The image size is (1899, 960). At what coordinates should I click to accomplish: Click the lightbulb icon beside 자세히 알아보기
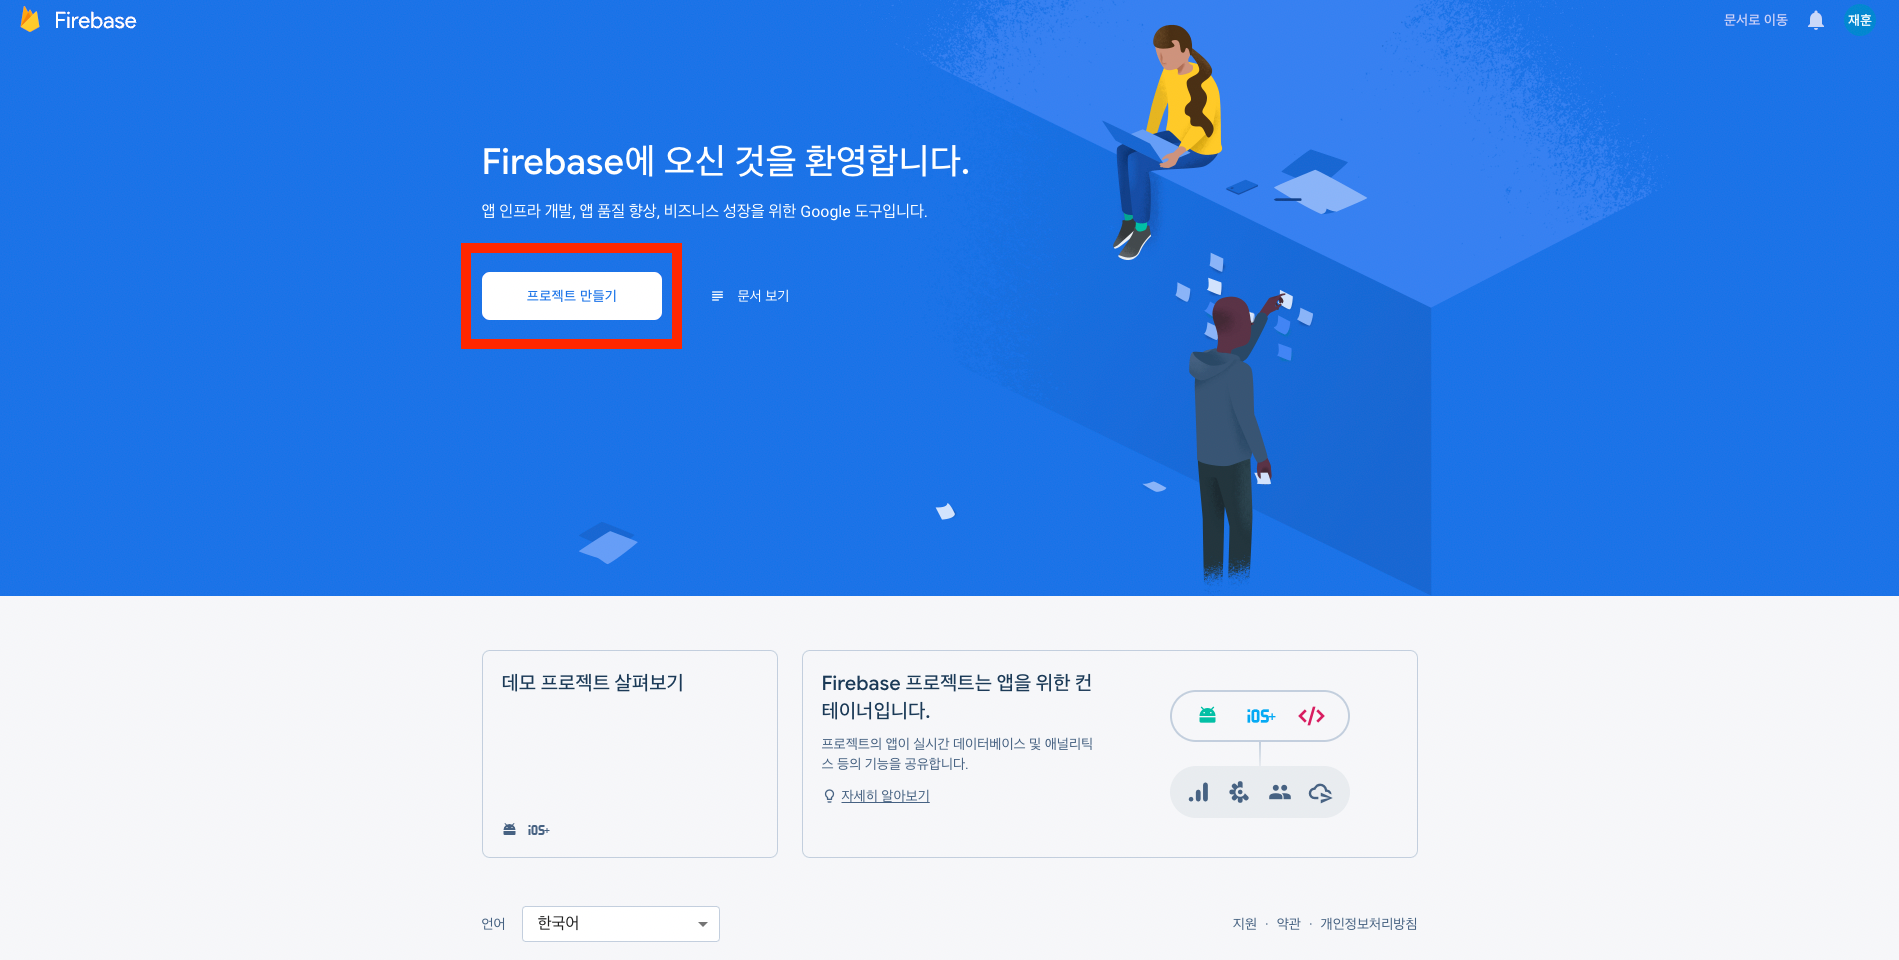click(x=829, y=796)
